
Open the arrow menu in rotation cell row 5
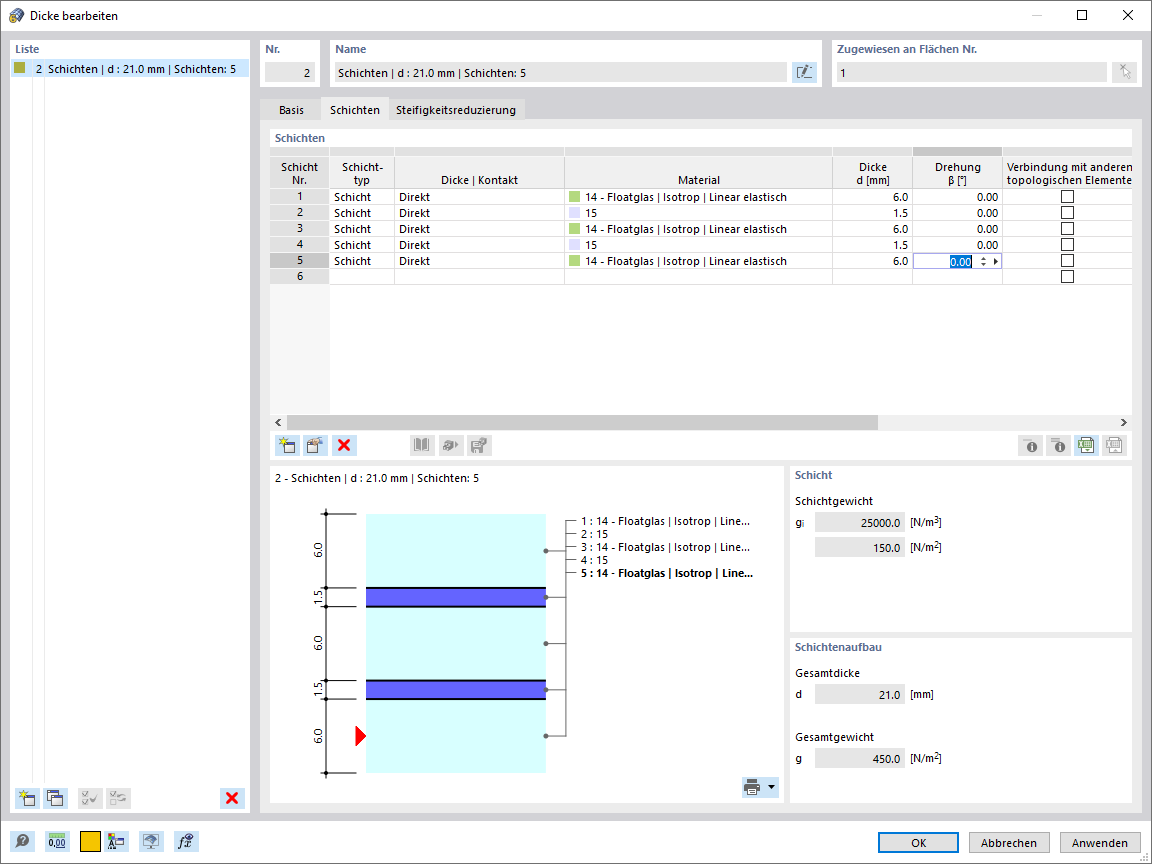[996, 262]
